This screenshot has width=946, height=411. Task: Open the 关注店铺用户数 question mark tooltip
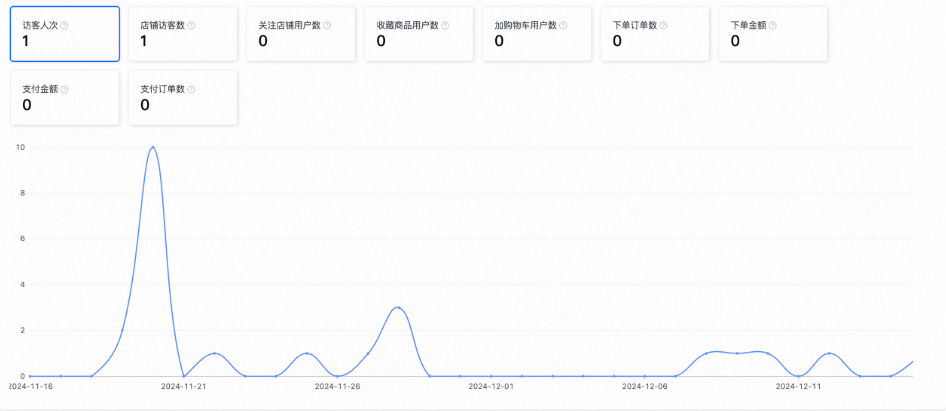tap(327, 25)
